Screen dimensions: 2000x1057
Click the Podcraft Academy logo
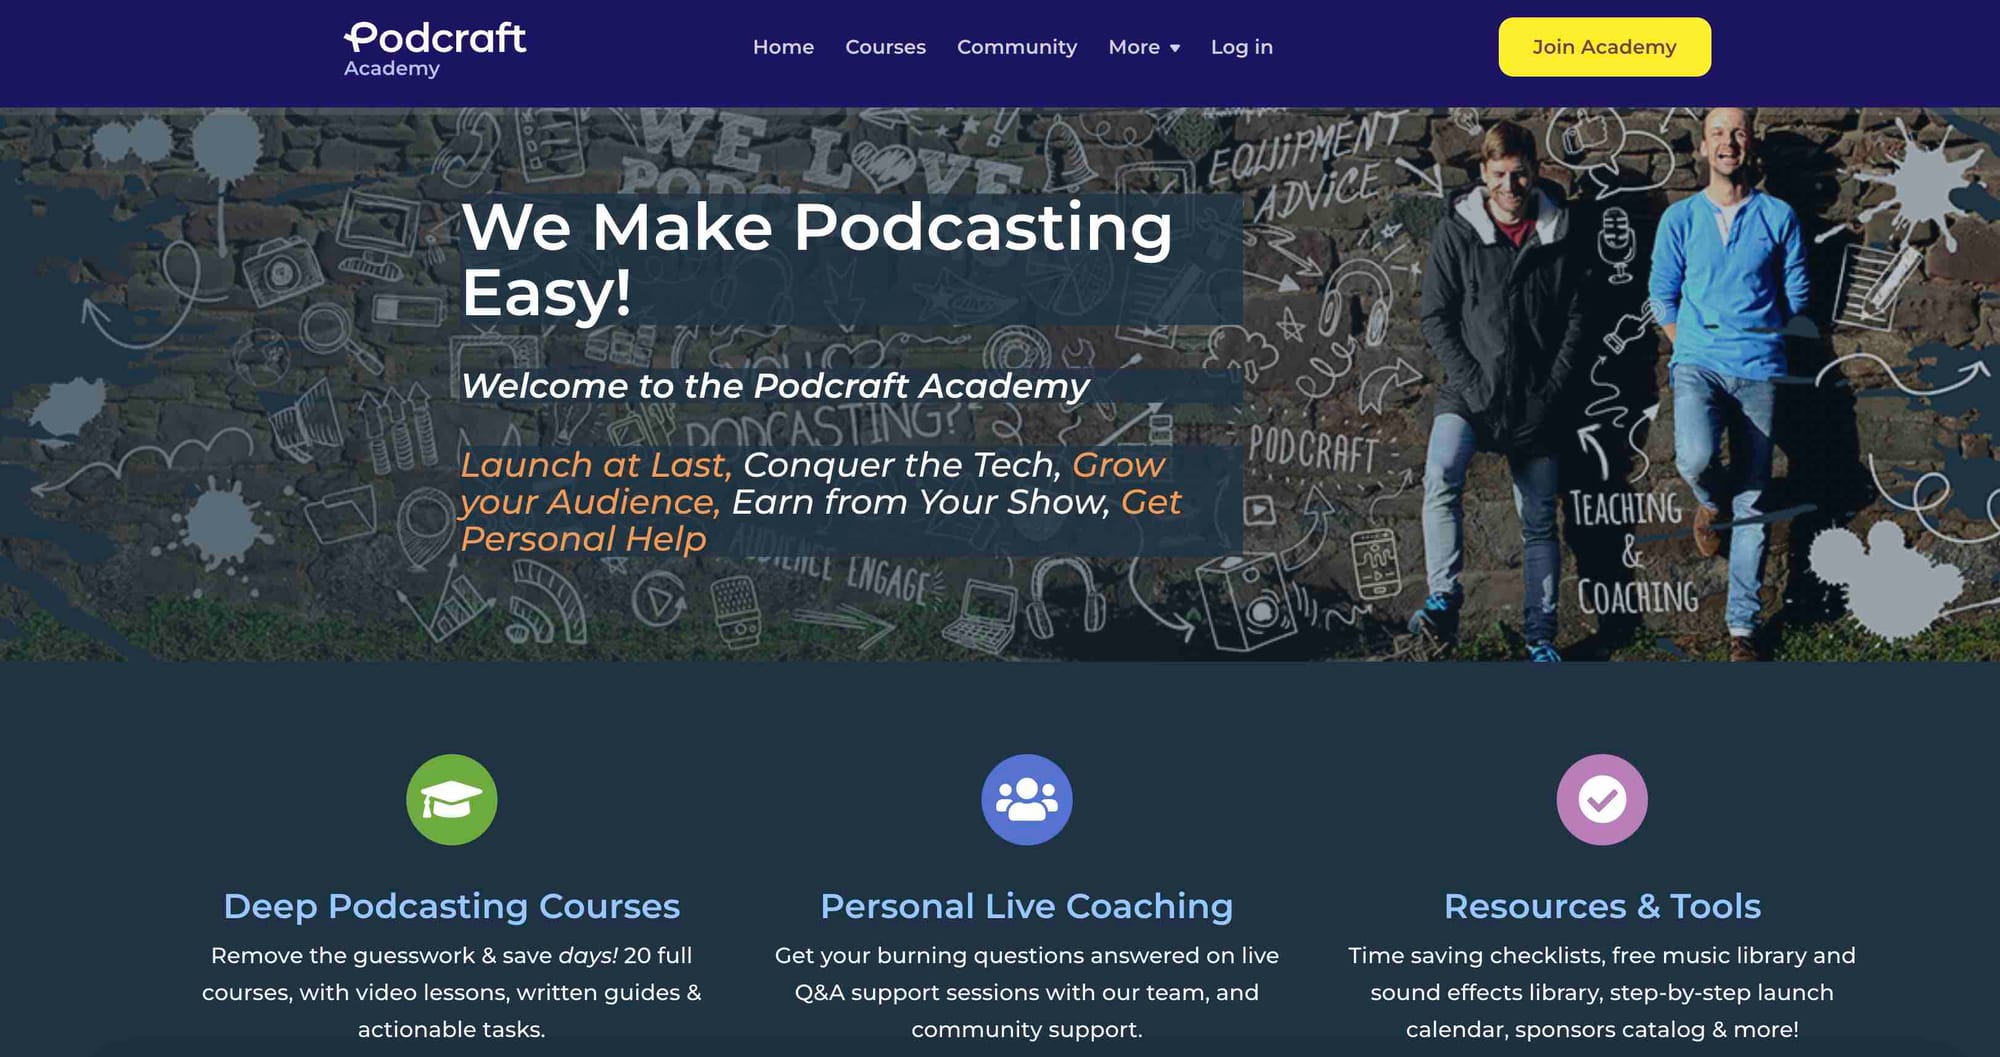click(433, 46)
